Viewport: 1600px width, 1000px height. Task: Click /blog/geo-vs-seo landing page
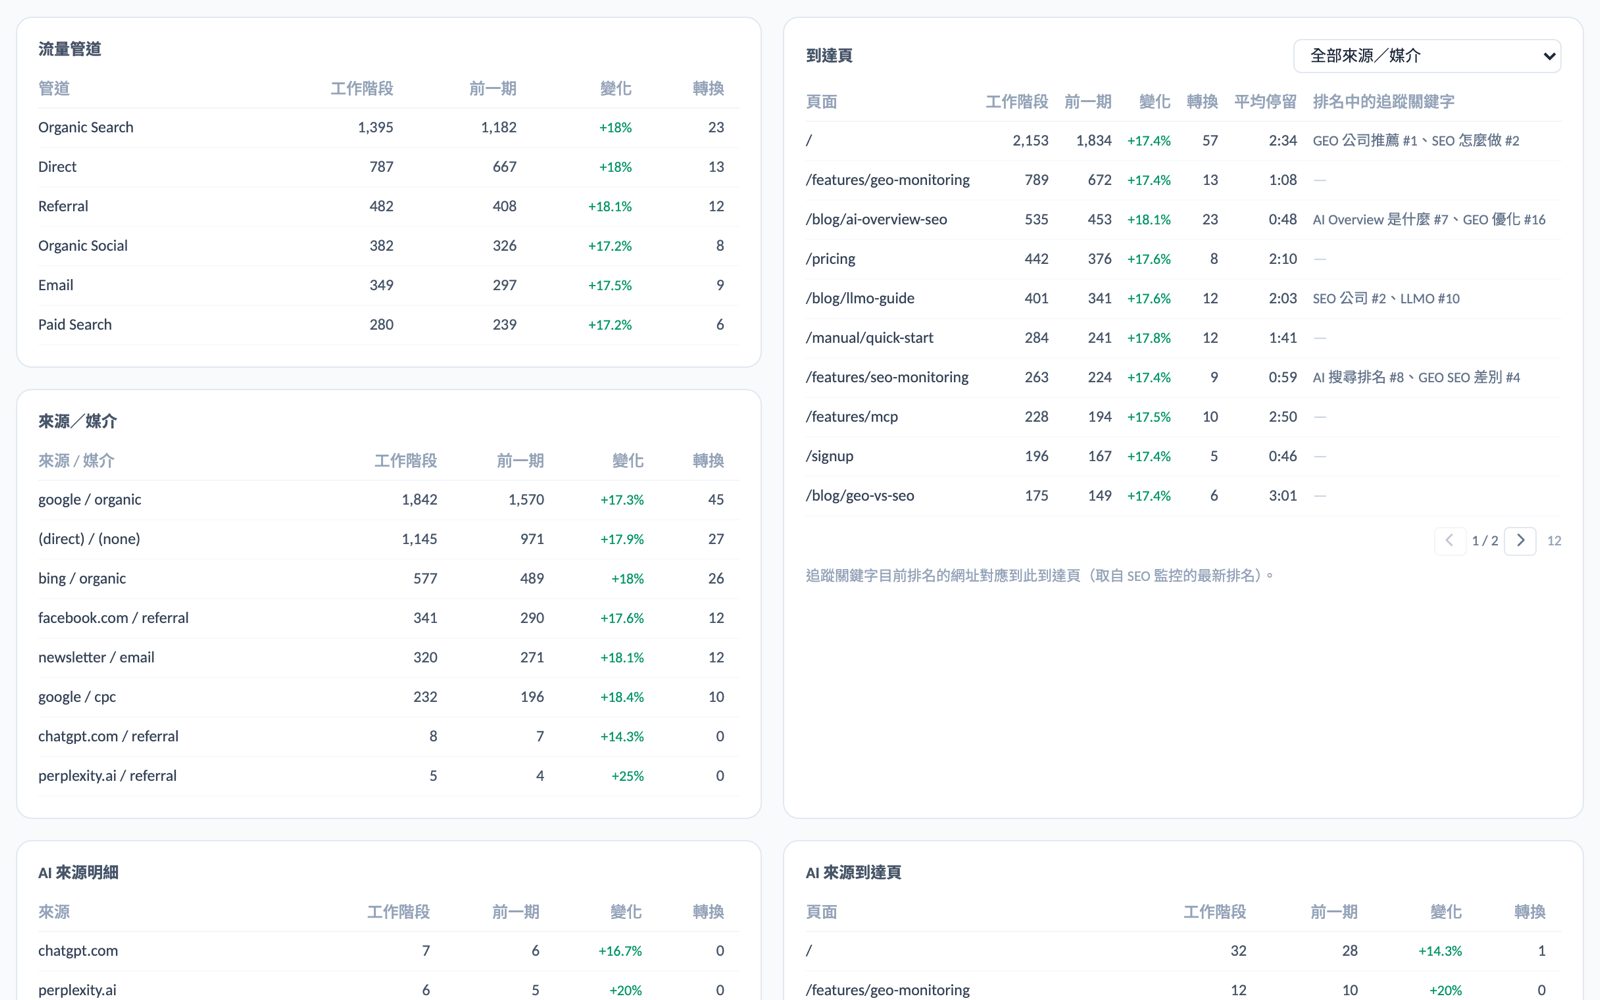tap(860, 496)
